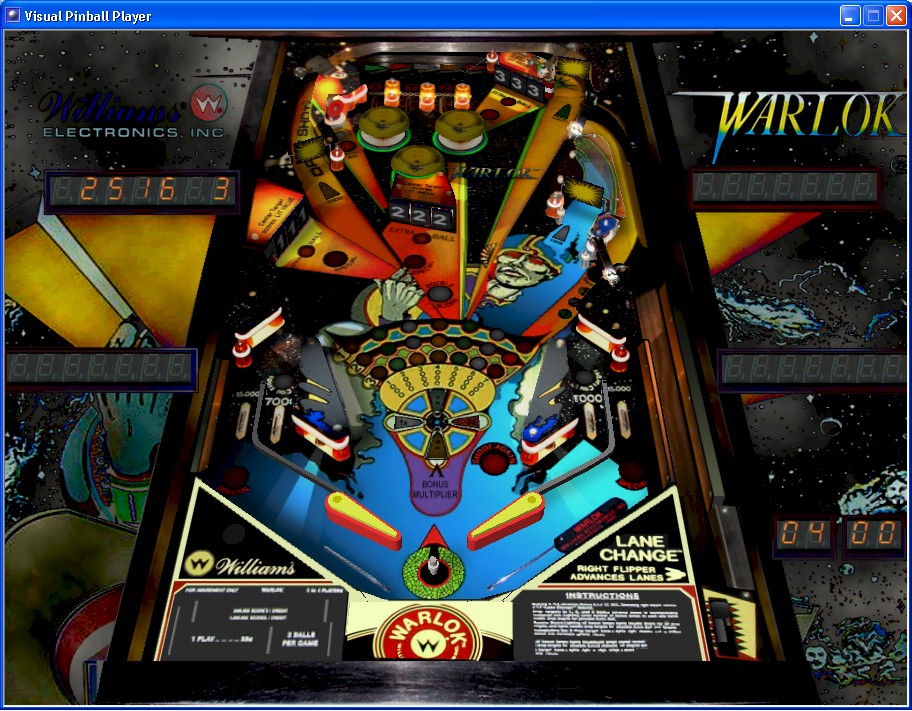
Task: Click the blank score display at lower left
Action: point(100,368)
